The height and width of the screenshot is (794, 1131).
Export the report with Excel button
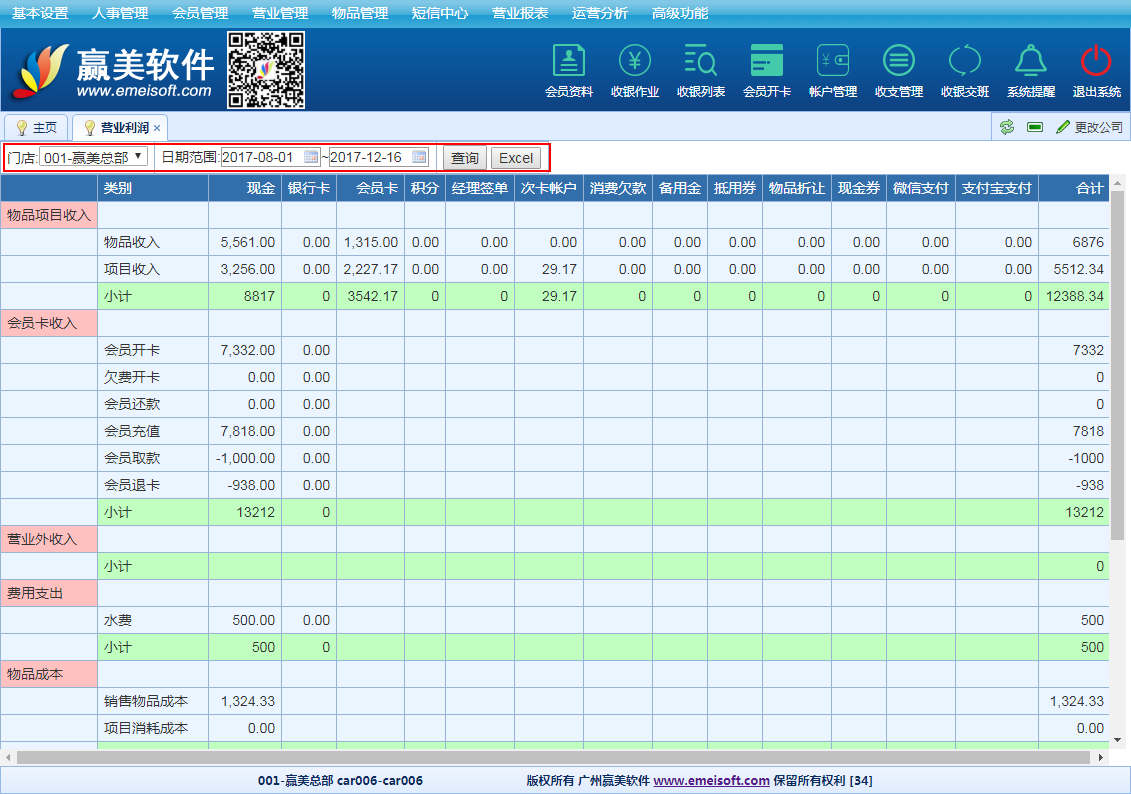point(516,158)
